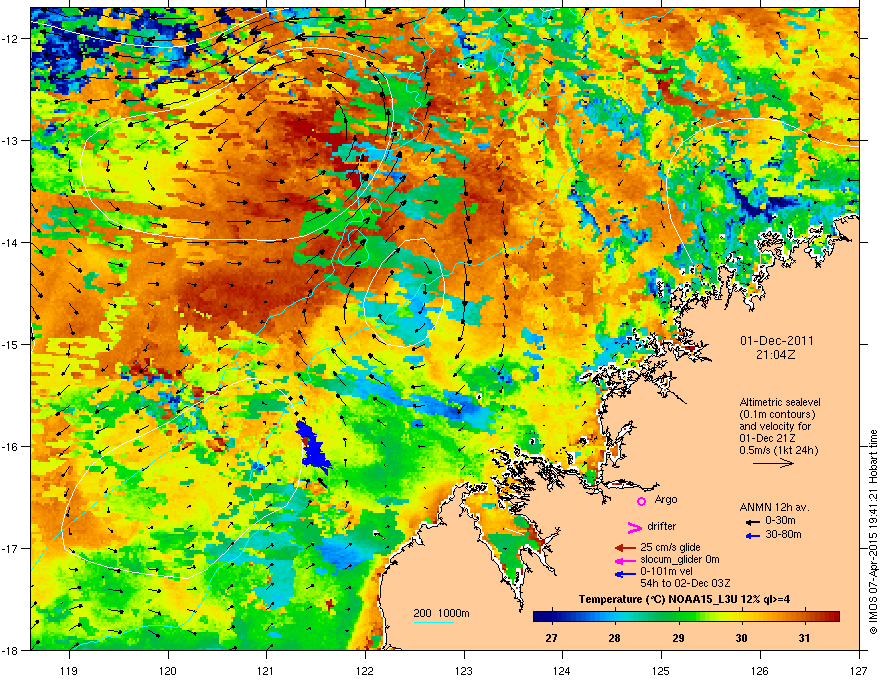Screen dimensions: 880x680
Task: Click the 'slocum_glider 0m' label
Action: (x=680, y=559)
